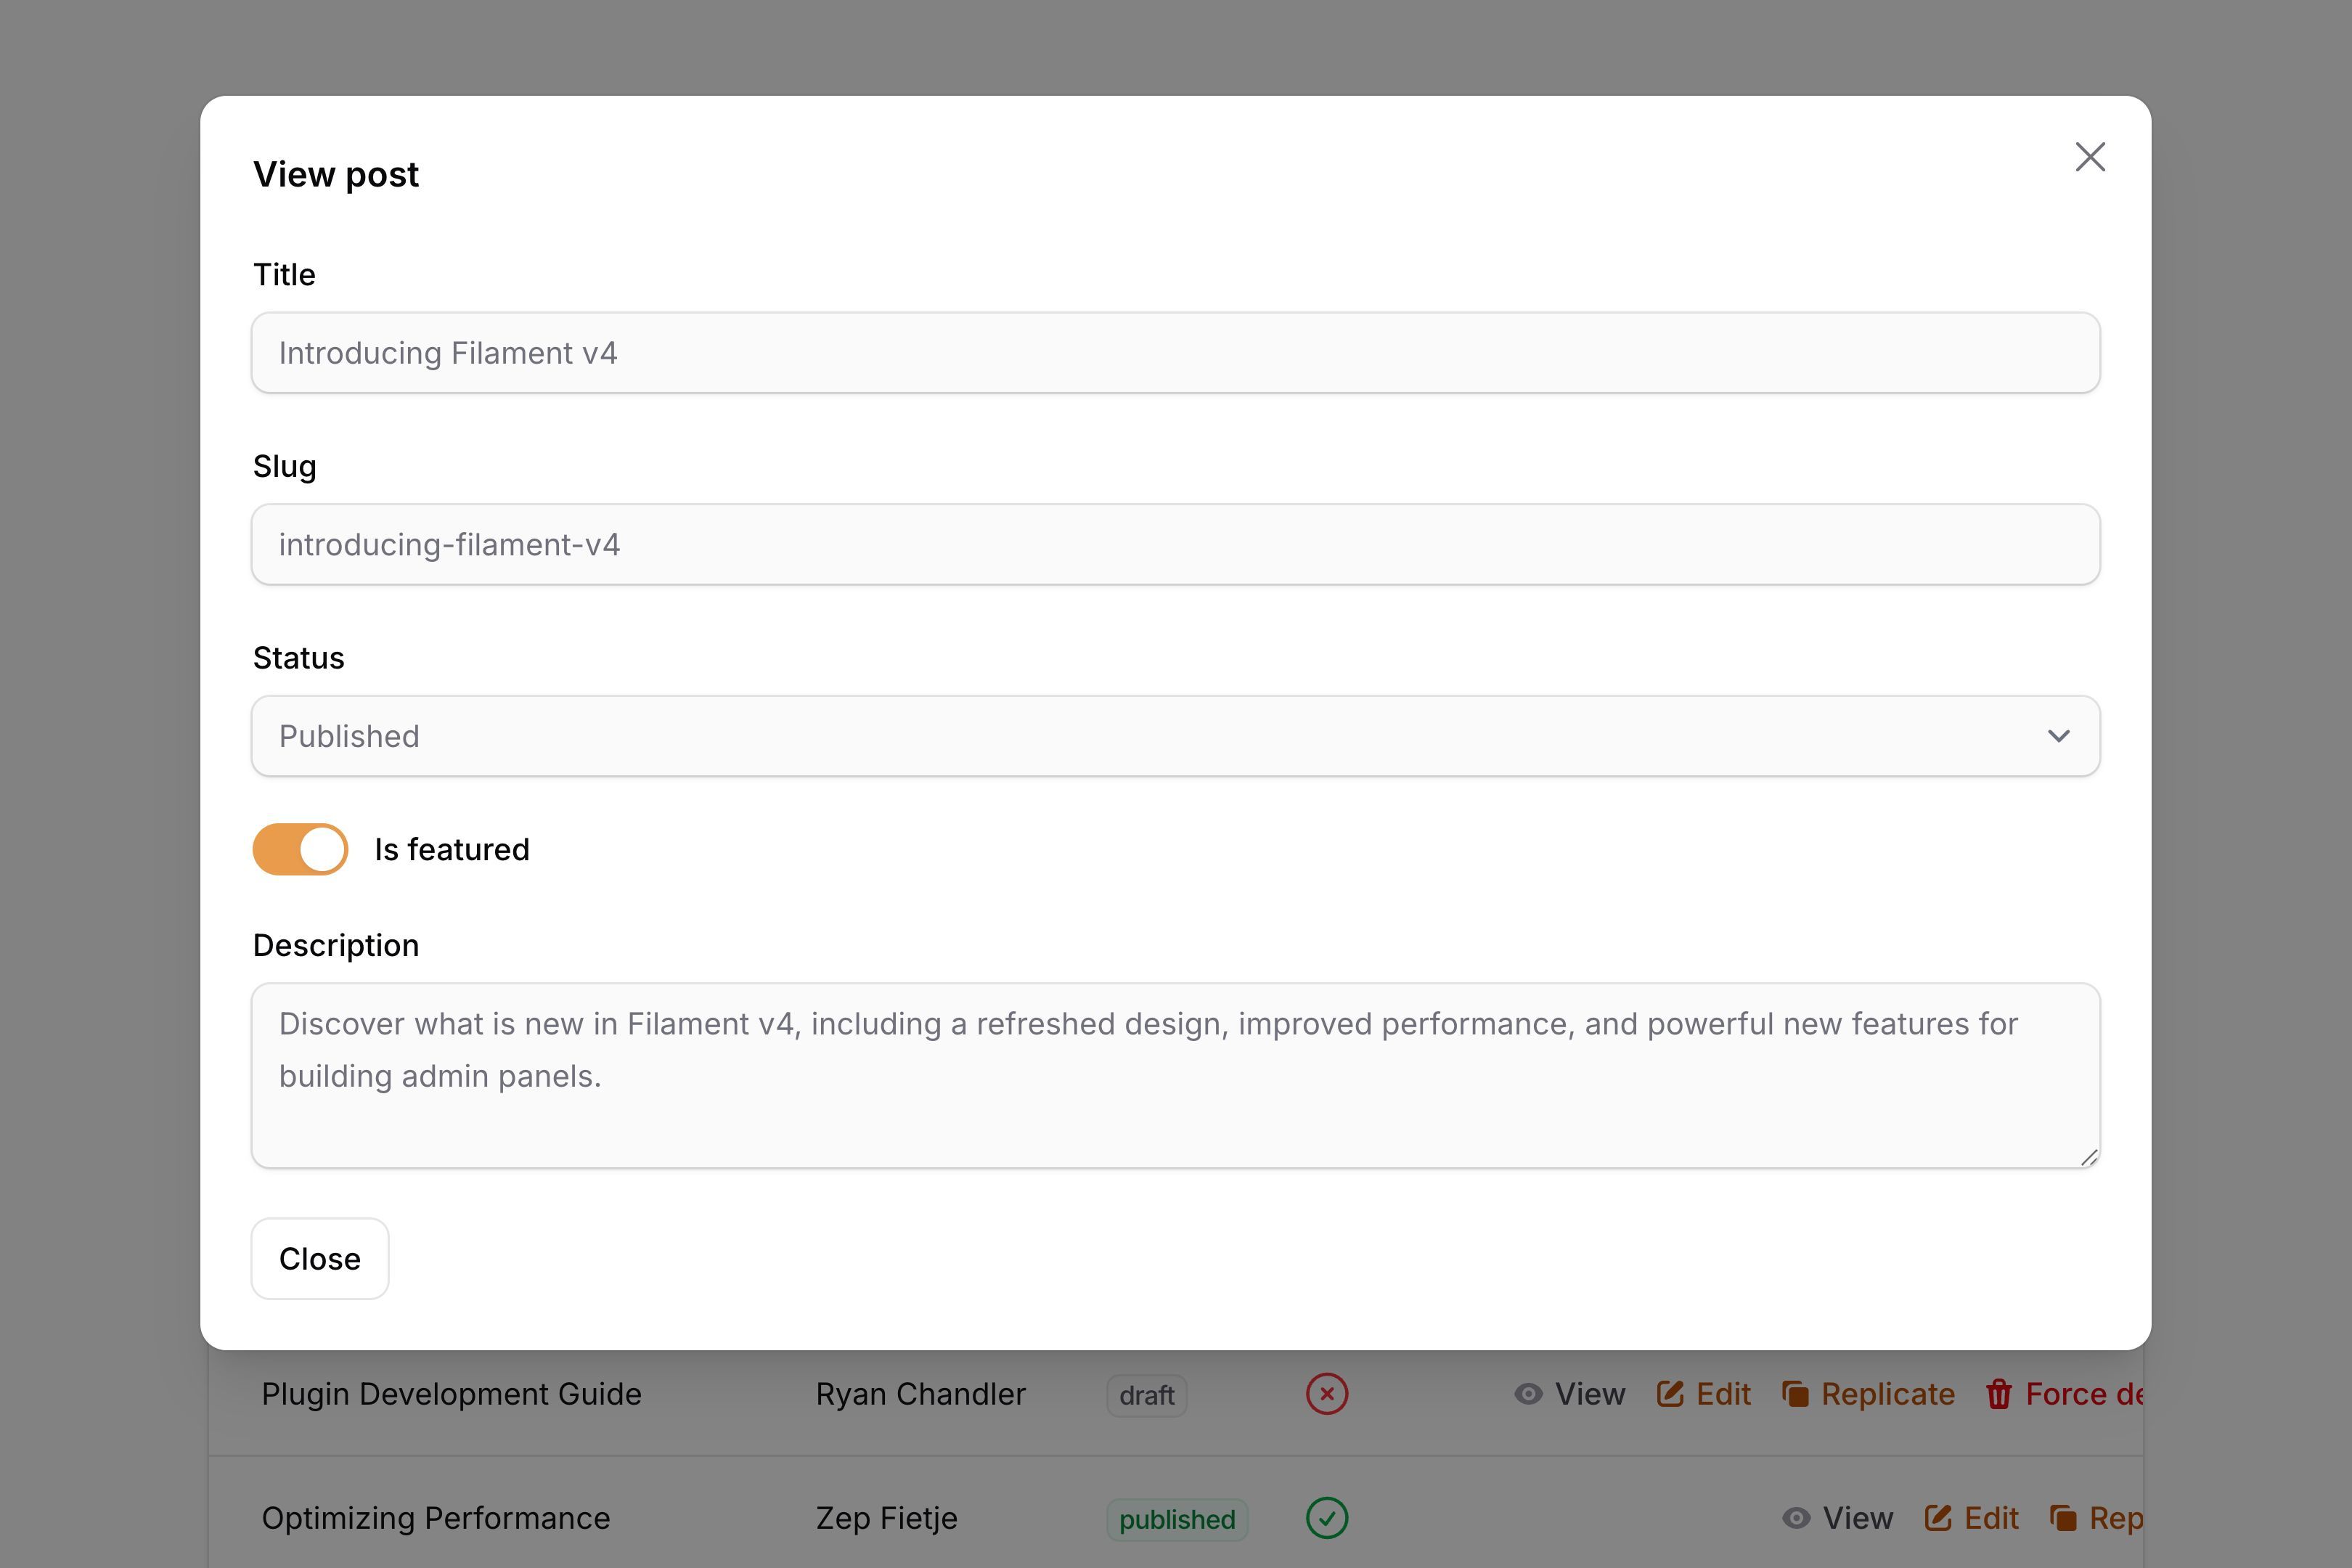Image resolution: width=2352 pixels, height=1568 pixels.
Task: Click the green check featured icon for Optimizing Performance
Action: pyautogui.click(x=1327, y=1518)
